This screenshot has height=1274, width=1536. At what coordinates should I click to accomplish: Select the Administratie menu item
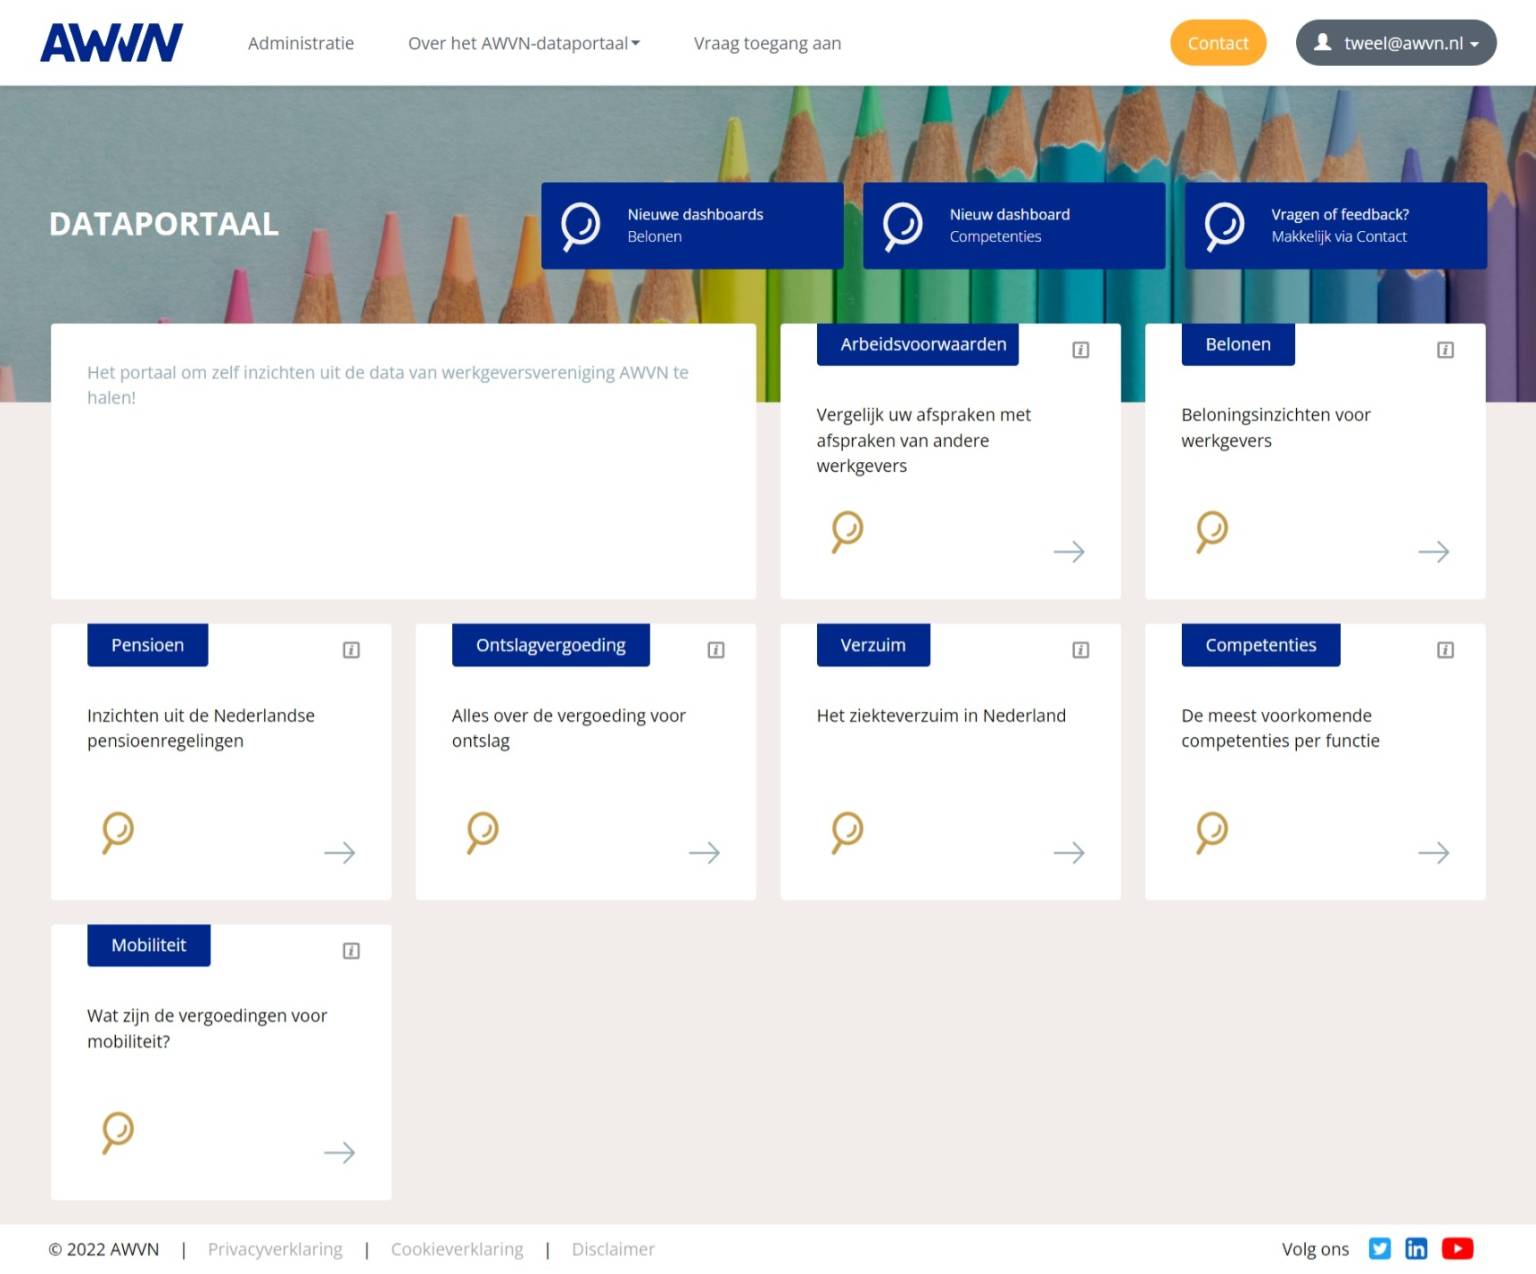300,43
